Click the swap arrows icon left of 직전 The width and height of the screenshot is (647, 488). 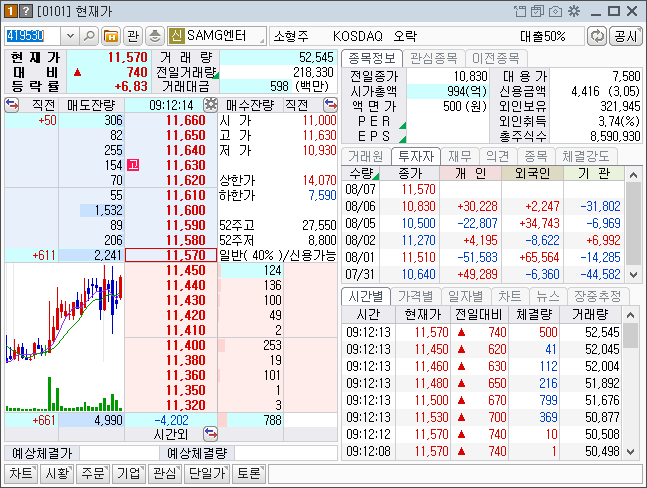point(12,104)
